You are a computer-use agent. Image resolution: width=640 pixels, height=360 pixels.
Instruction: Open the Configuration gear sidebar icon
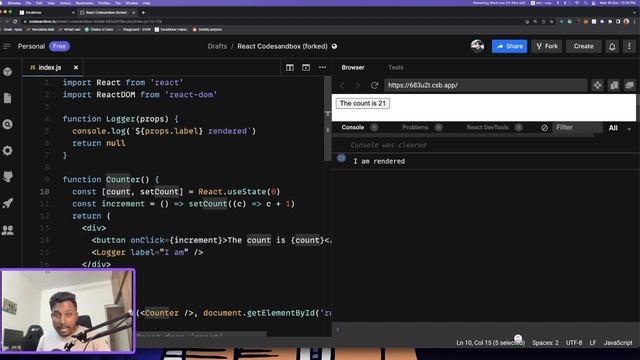(8, 151)
